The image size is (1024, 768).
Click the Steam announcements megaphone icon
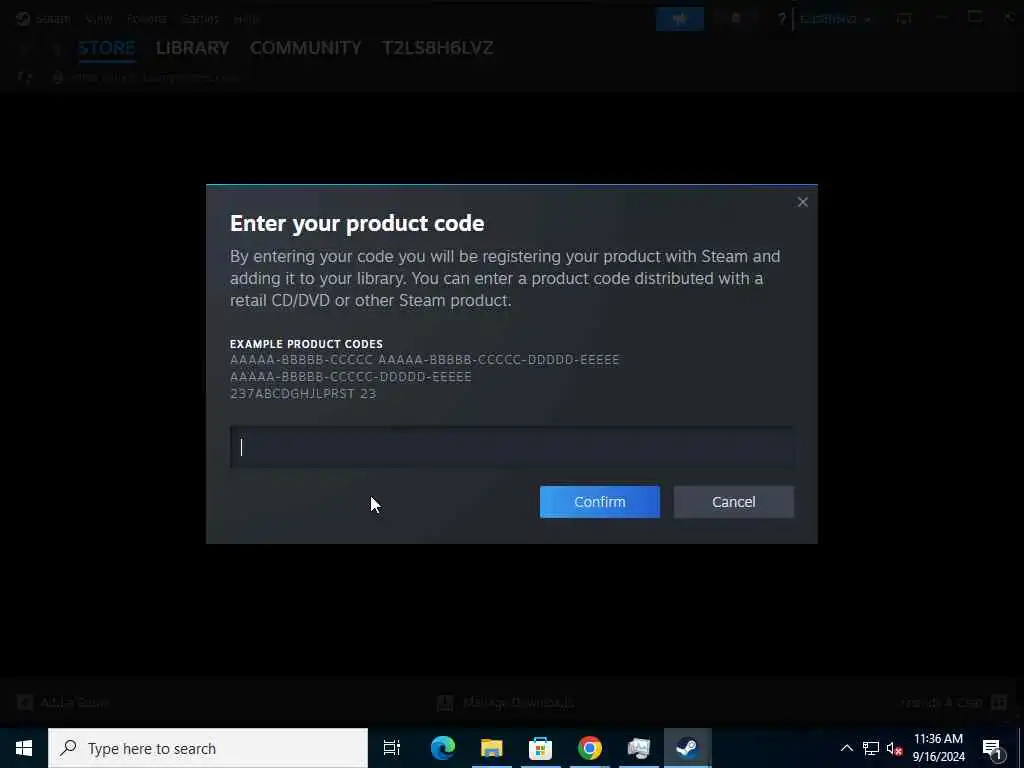[x=680, y=19]
